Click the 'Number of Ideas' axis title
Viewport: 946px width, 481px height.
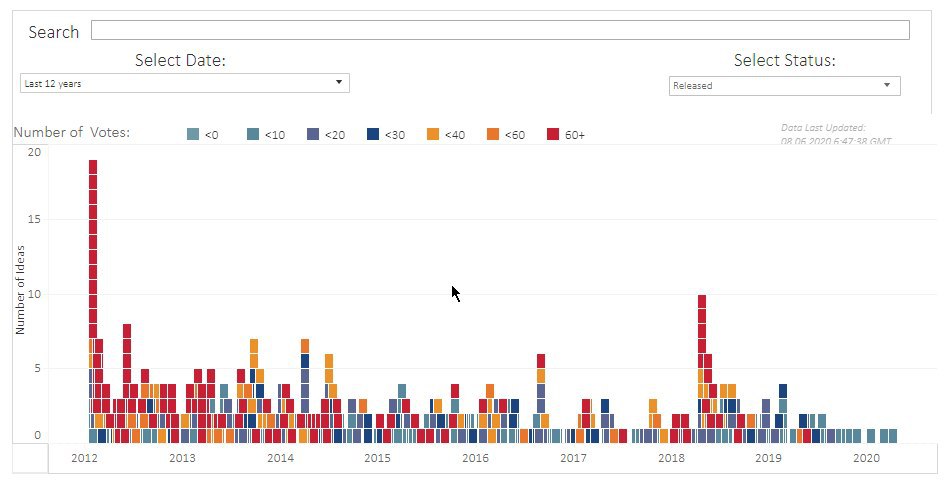(x=20, y=290)
